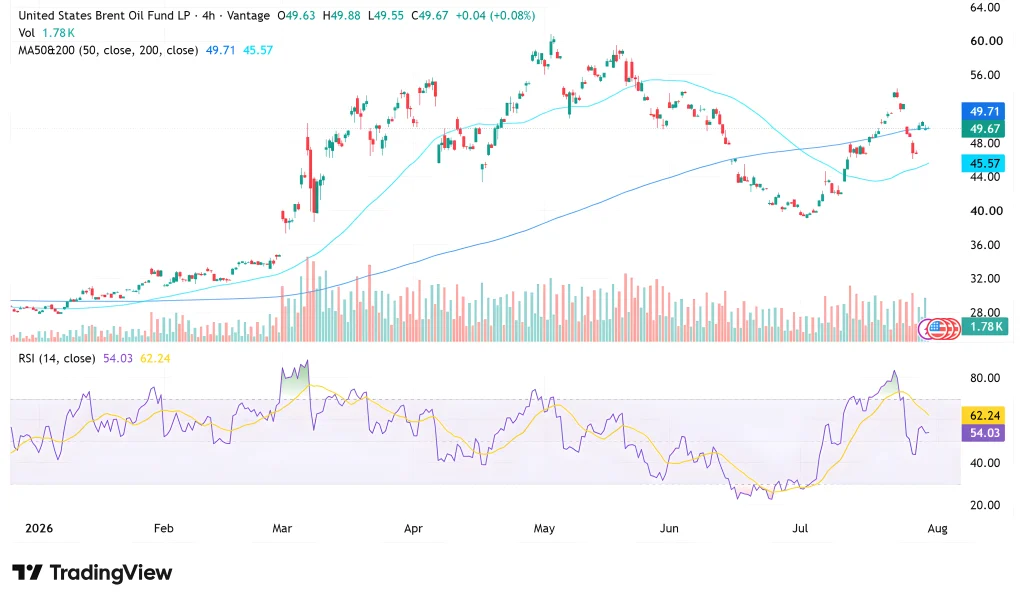Click the 32.00 price axis label
Screen dimensions: 1024x603
pyautogui.click(x=985, y=278)
